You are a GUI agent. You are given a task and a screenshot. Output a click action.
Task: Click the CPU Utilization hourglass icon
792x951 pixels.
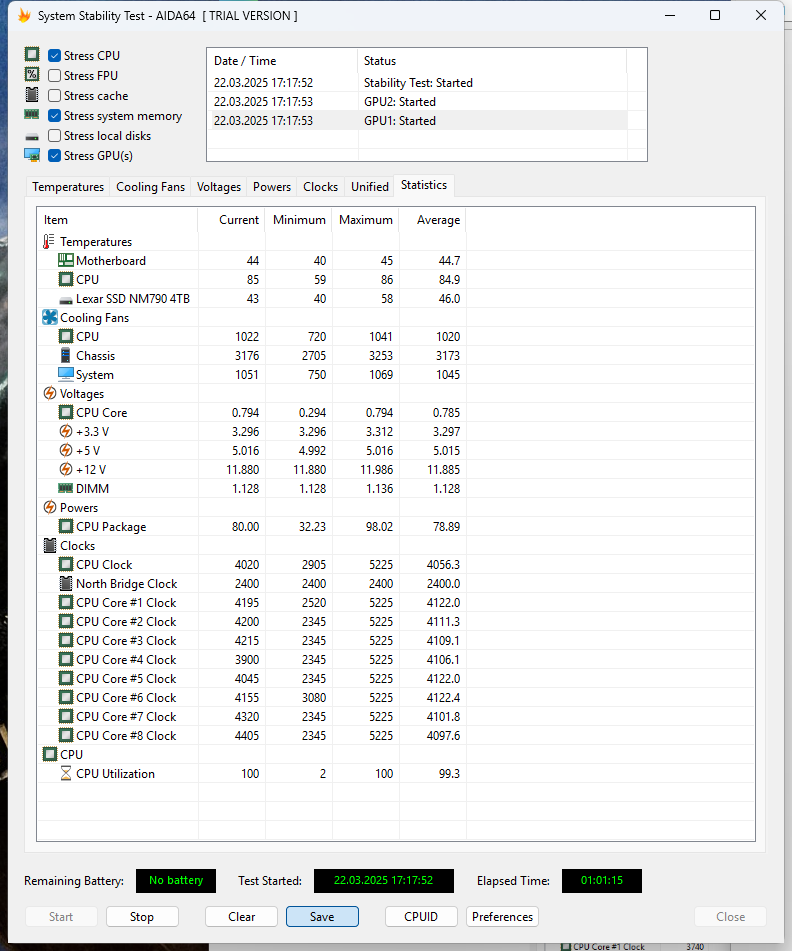coord(66,774)
